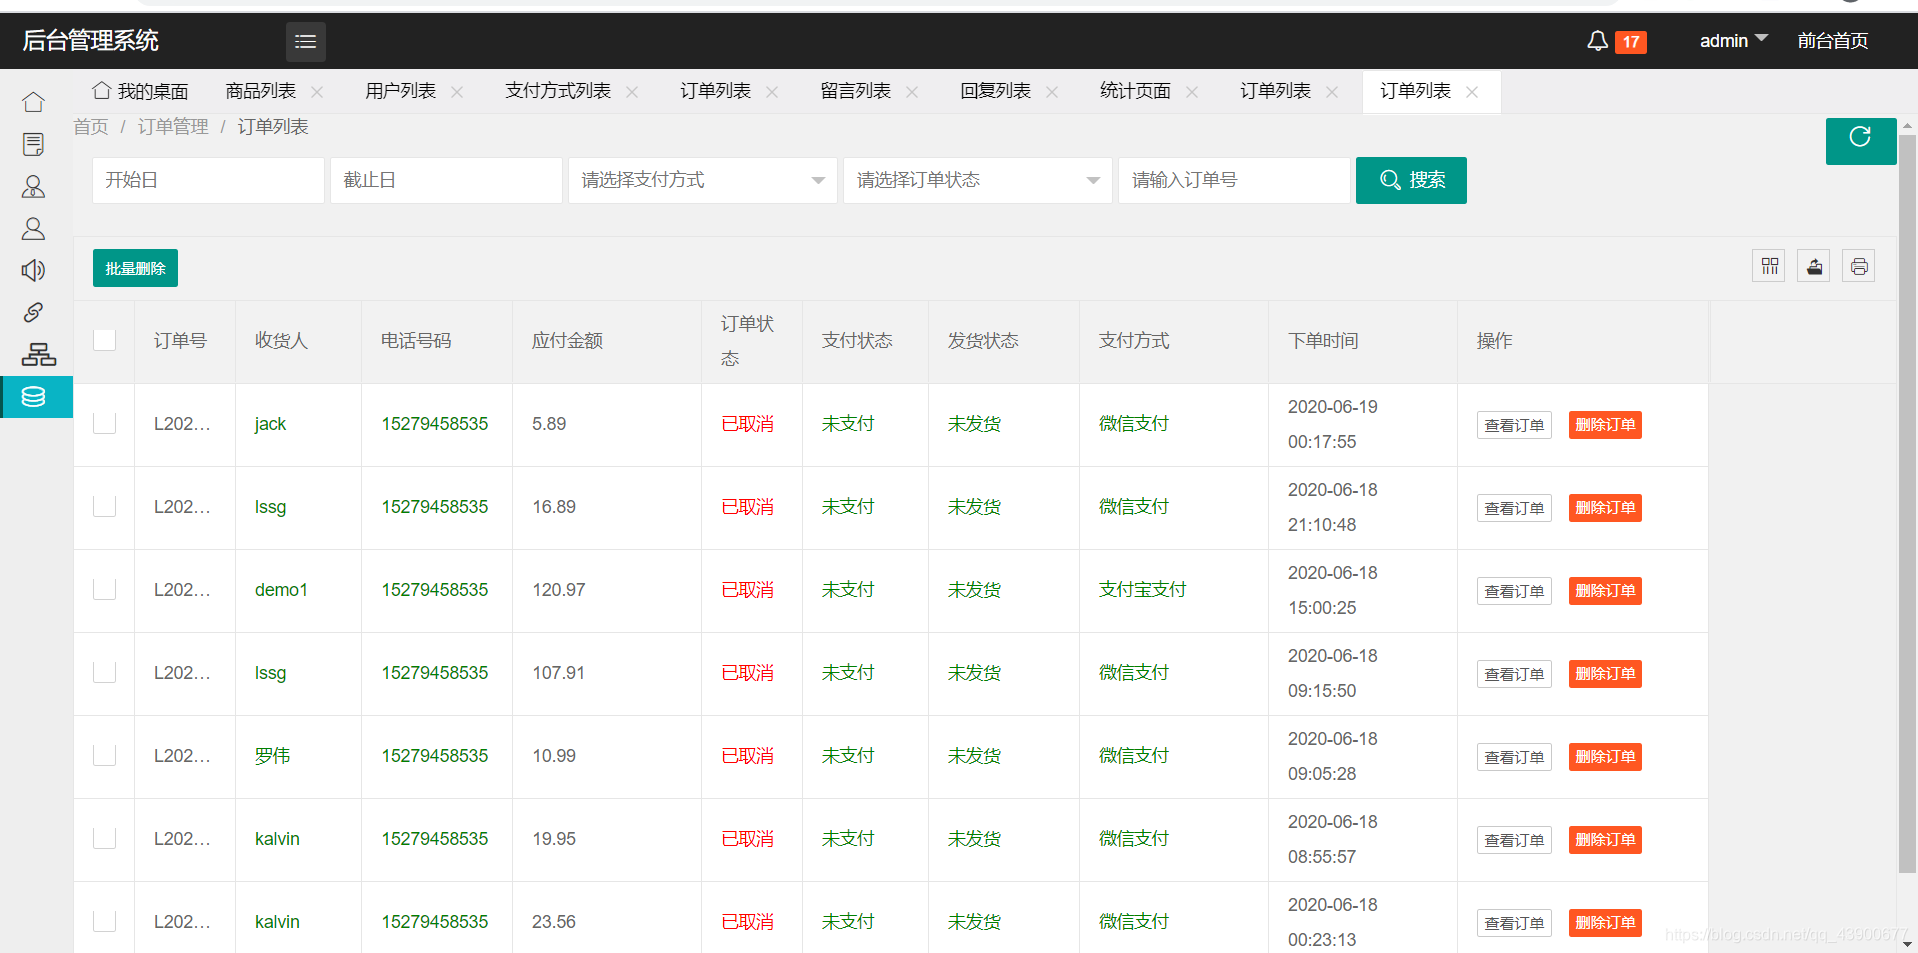
Task: Open the hierarchy structure sidebar icon
Action: tap(38, 354)
